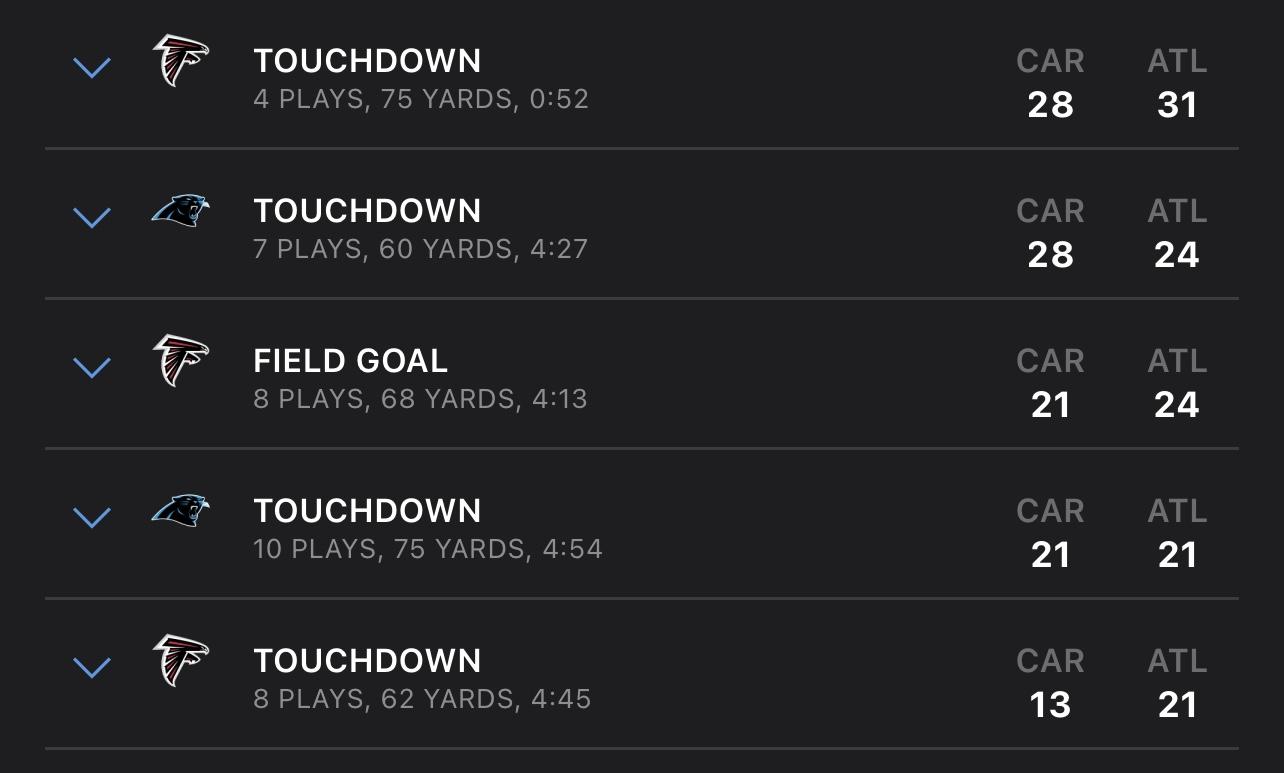Click the '8 PLAYS, 62 YARDS, 4:45' summary

point(422,699)
